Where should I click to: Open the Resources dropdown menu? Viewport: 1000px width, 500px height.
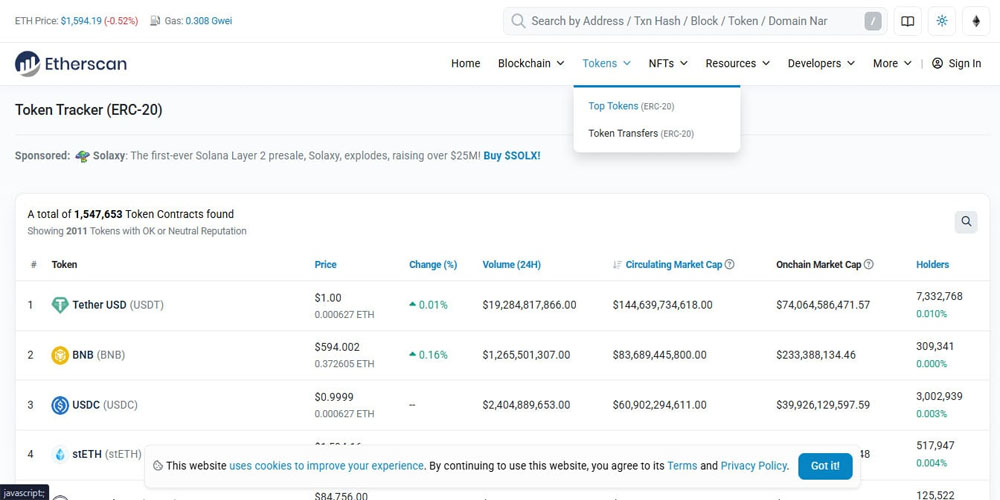click(x=737, y=63)
